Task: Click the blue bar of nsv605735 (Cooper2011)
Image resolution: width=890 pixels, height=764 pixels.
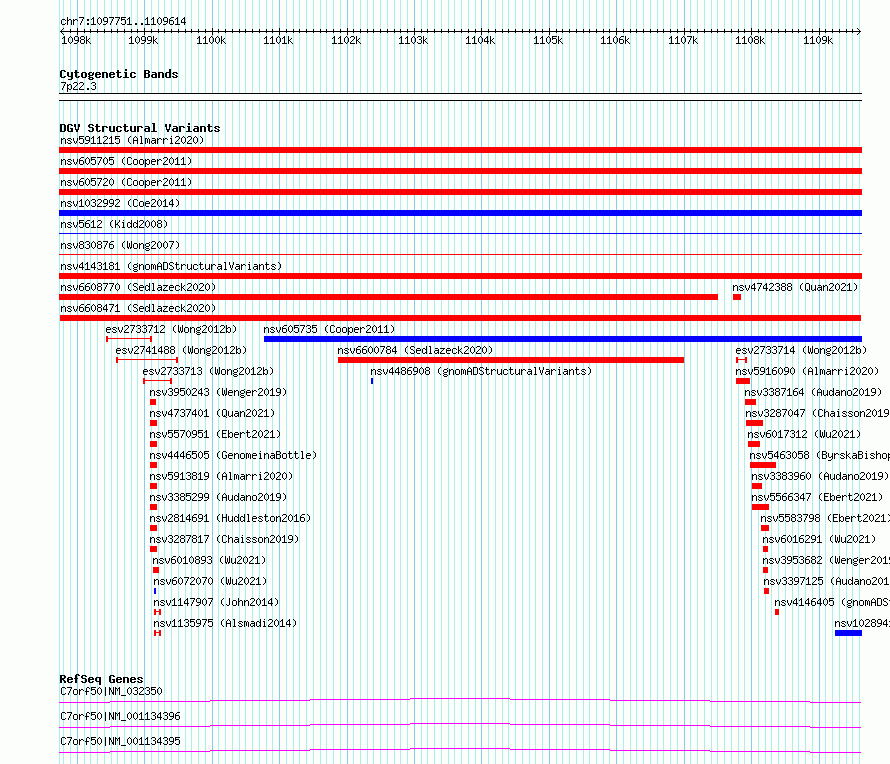Action: 562,339
